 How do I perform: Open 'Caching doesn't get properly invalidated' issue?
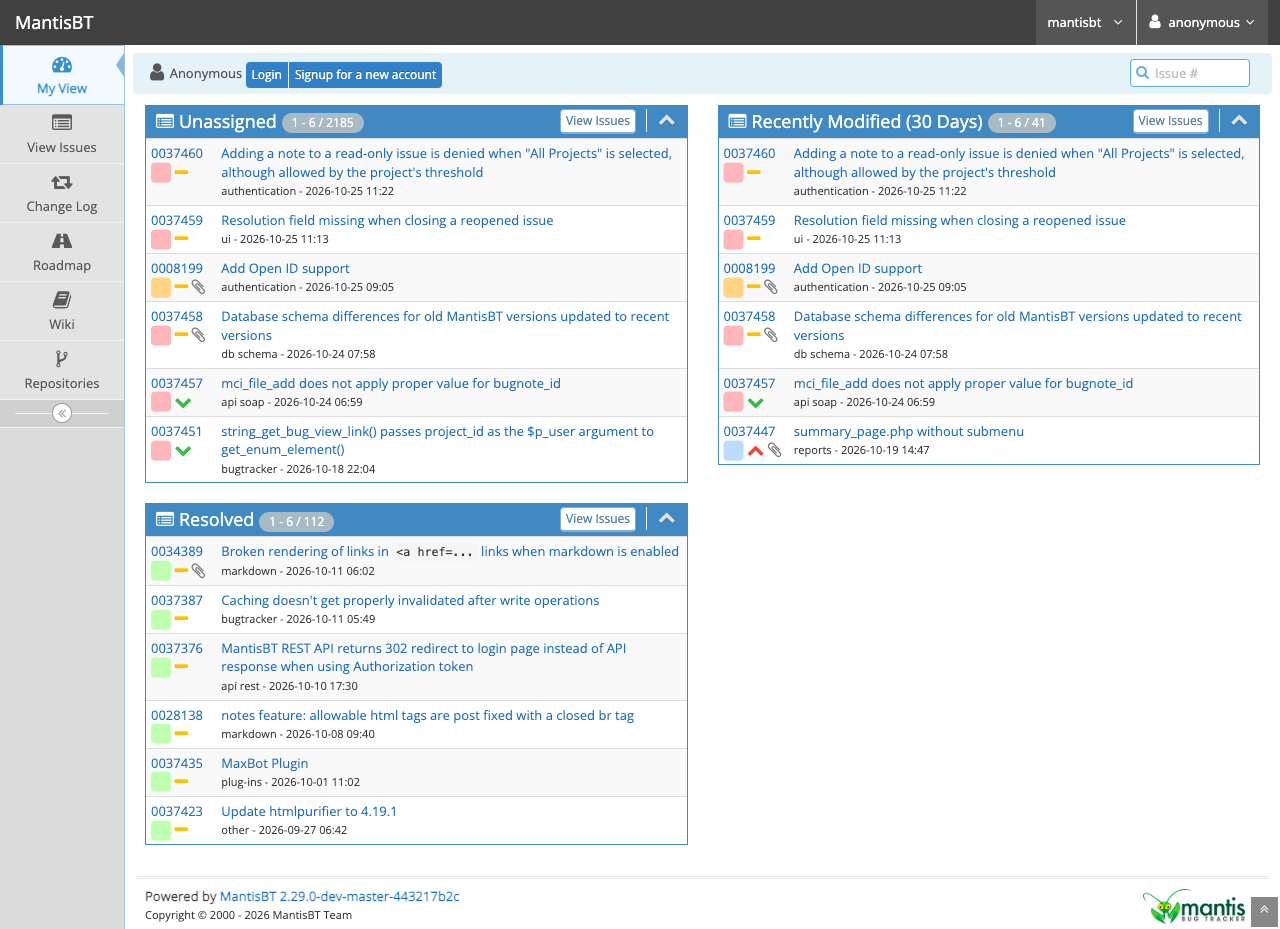point(410,600)
